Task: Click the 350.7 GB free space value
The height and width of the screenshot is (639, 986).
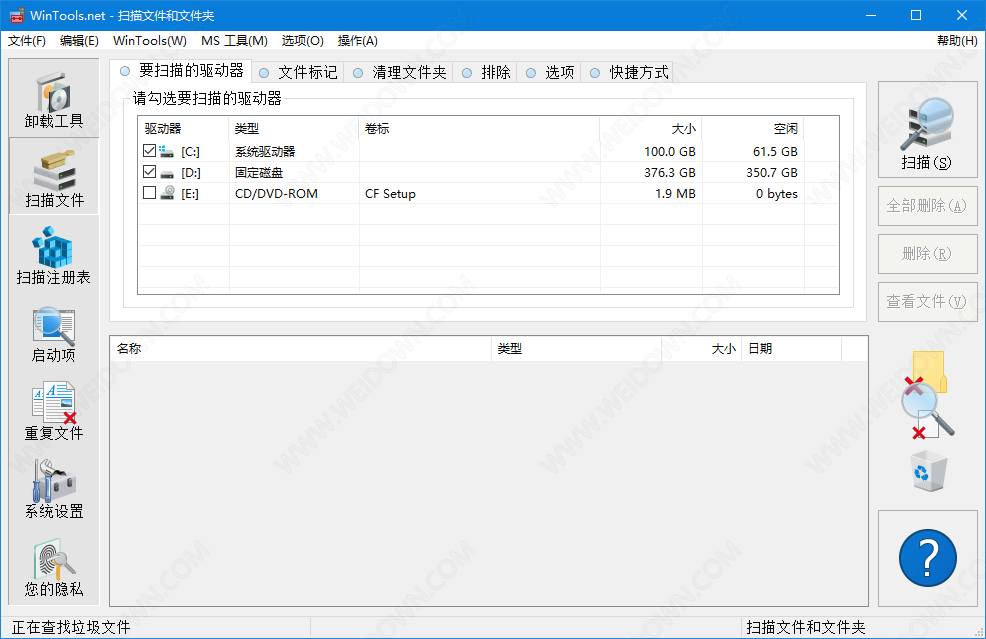Action: (772, 172)
